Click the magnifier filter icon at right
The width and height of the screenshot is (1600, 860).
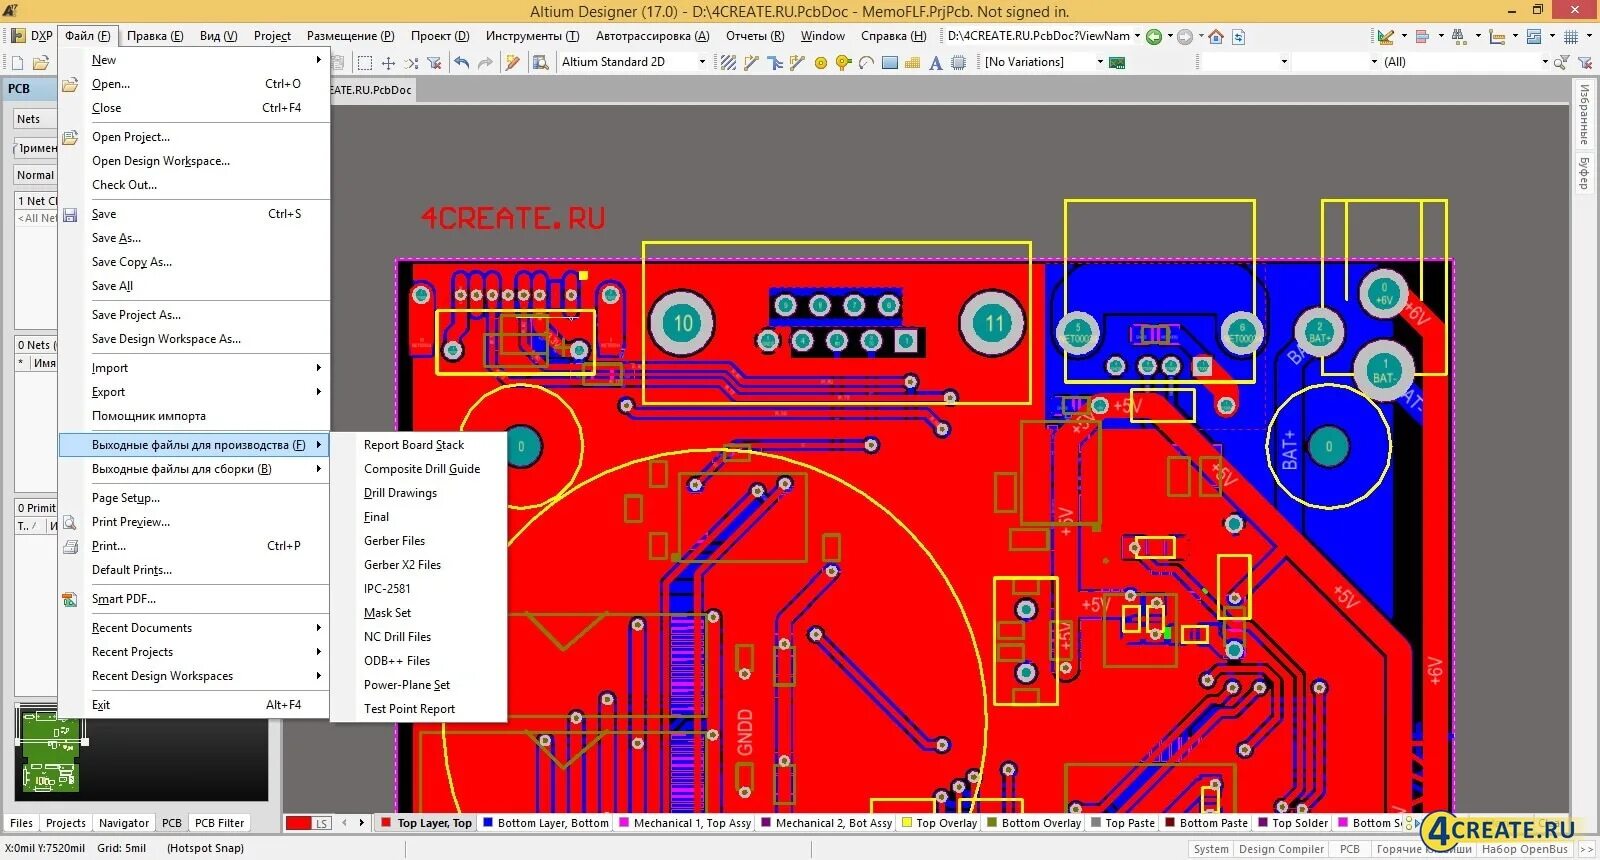click(x=1561, y=62)
